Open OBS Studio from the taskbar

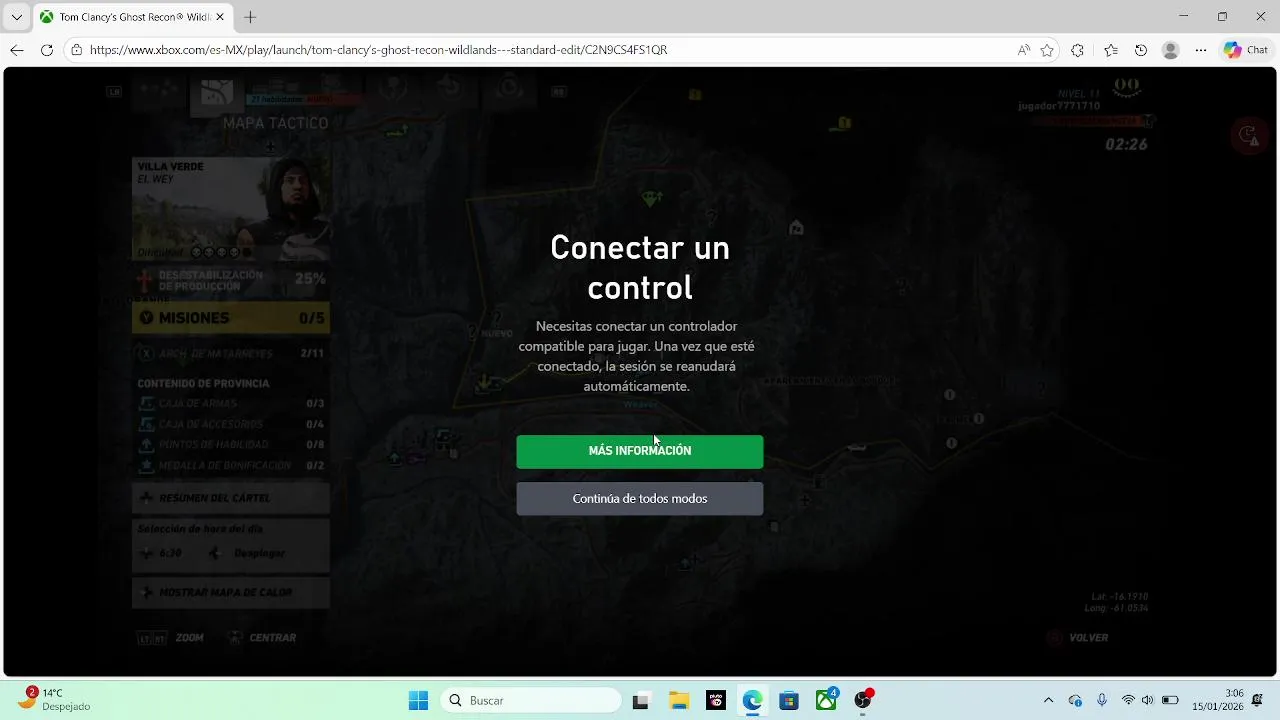(x=863, y=701)
